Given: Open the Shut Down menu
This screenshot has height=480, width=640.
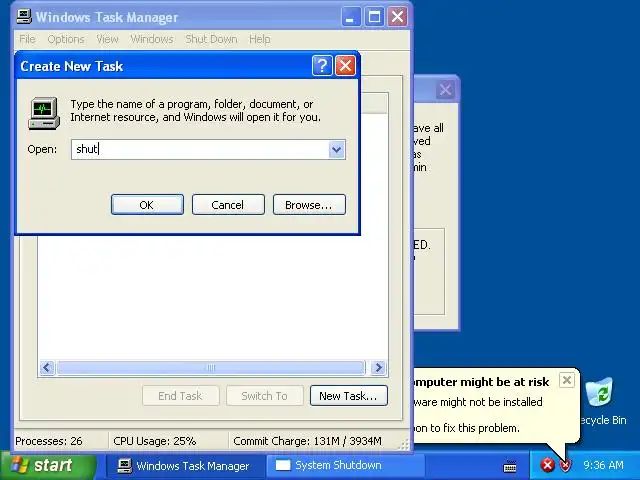Looking at the screenshot, I should point(211,39).
